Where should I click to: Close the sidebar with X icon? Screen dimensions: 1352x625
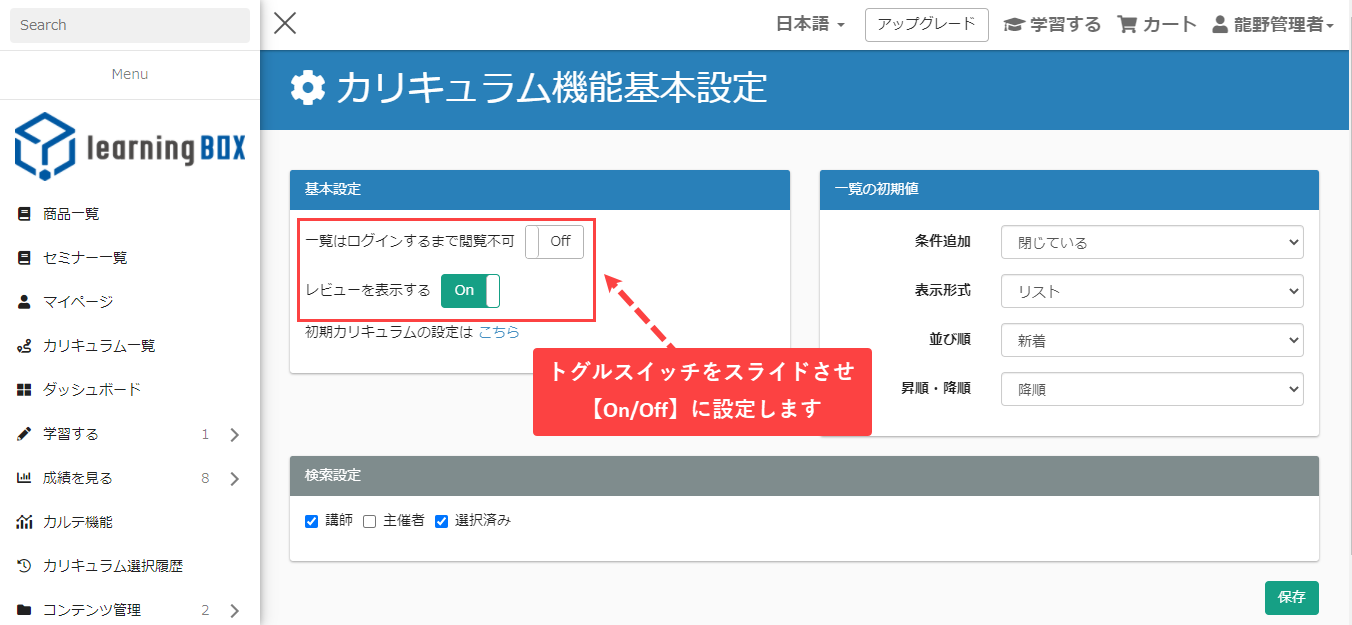[285, 24]
